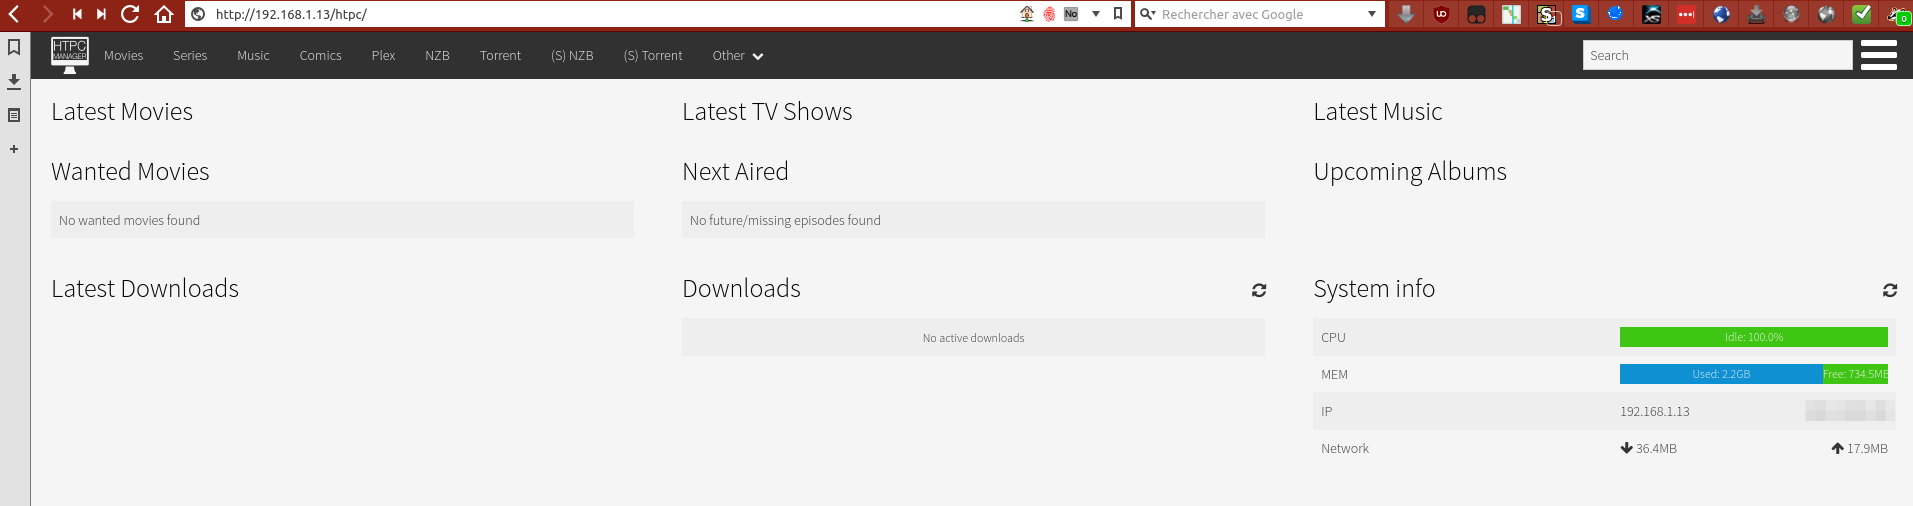1913x506 pixels.
Task: Refresh the System info panel
Action: 1890,290
